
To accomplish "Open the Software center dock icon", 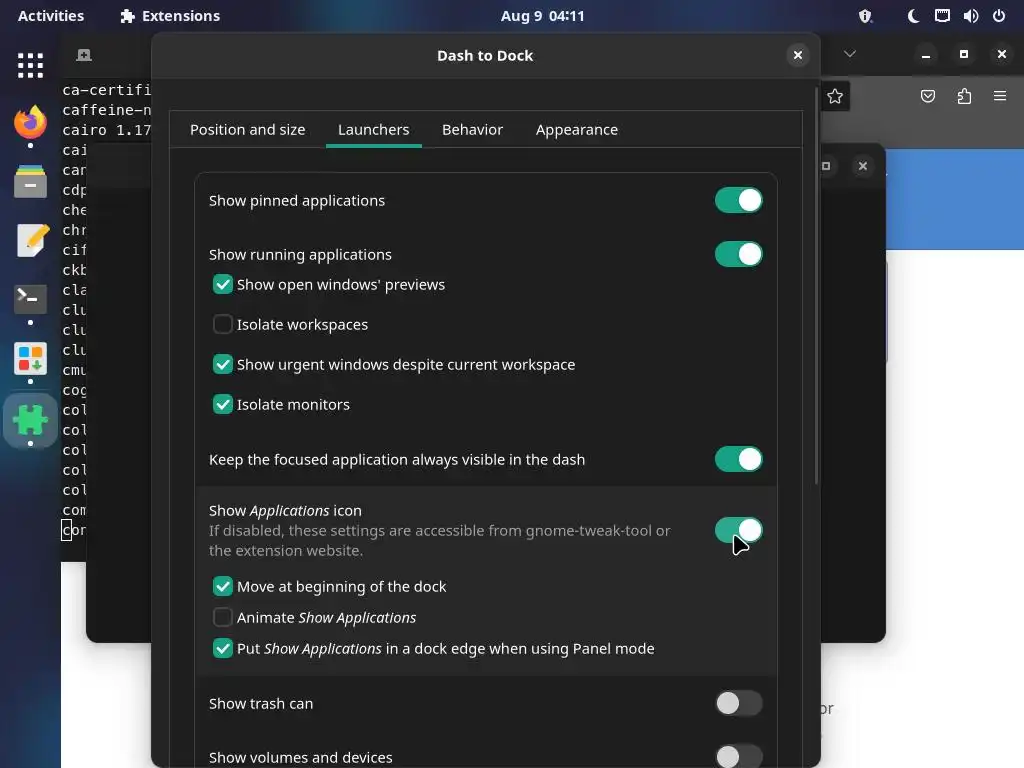I will [30, 359].
